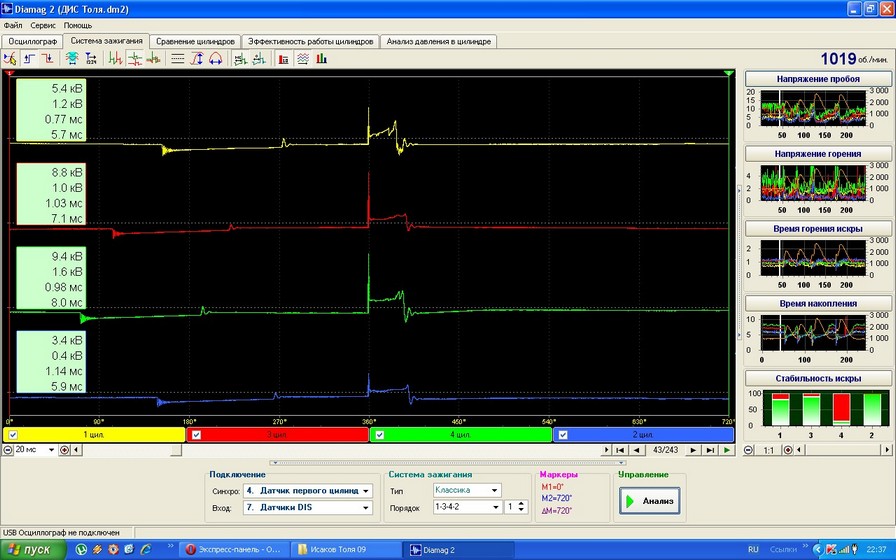Image resolution: width=896 pixels, height=560 pixels.
Task: Switch to Эффективность работы цилиндров tab
Action: tap(311, 42)
